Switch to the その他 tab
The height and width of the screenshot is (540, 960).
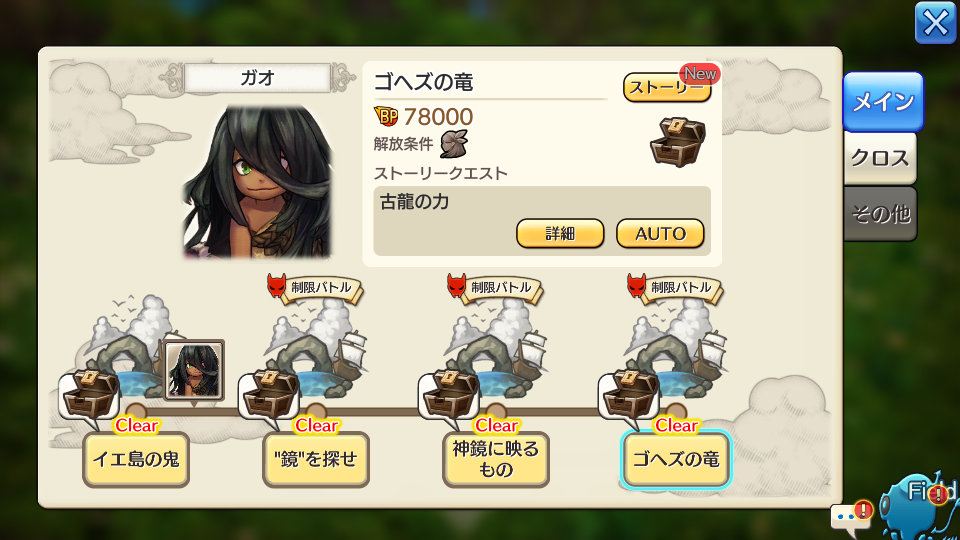pos(880,214)
